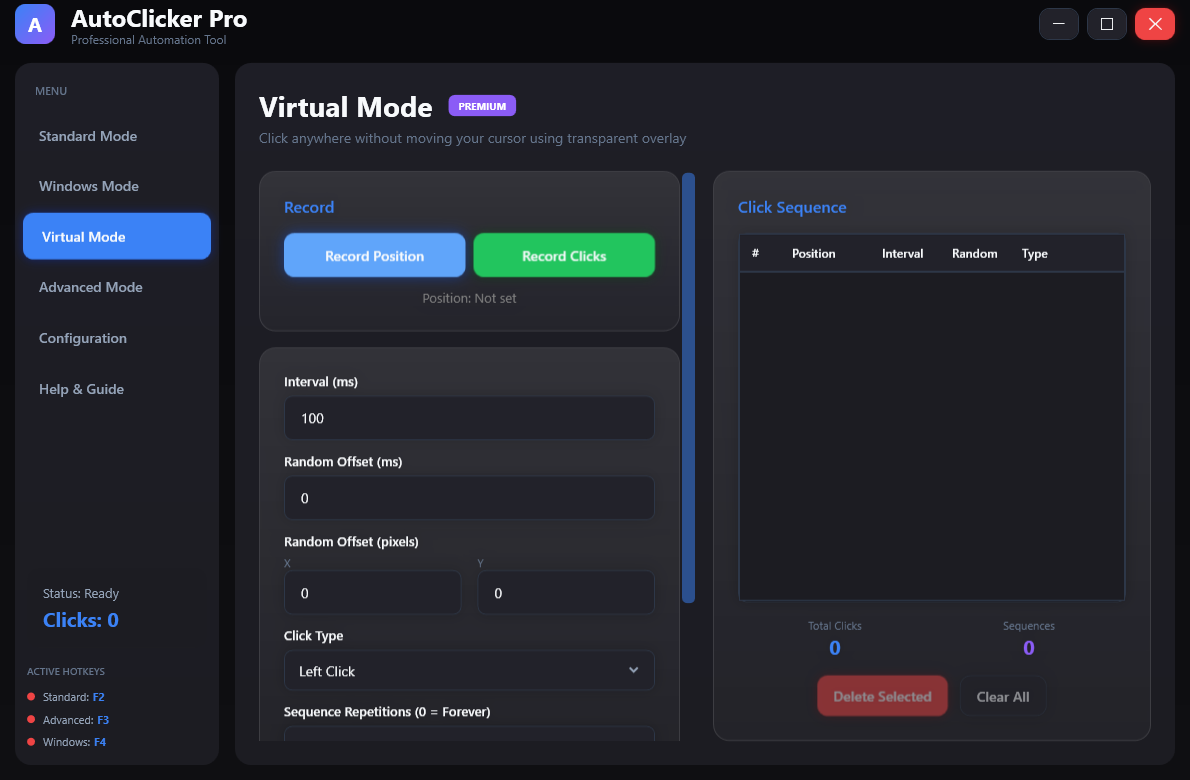1190x780 pixels.
Task: Click the Delete Selected button
Action: coord(882,696)
